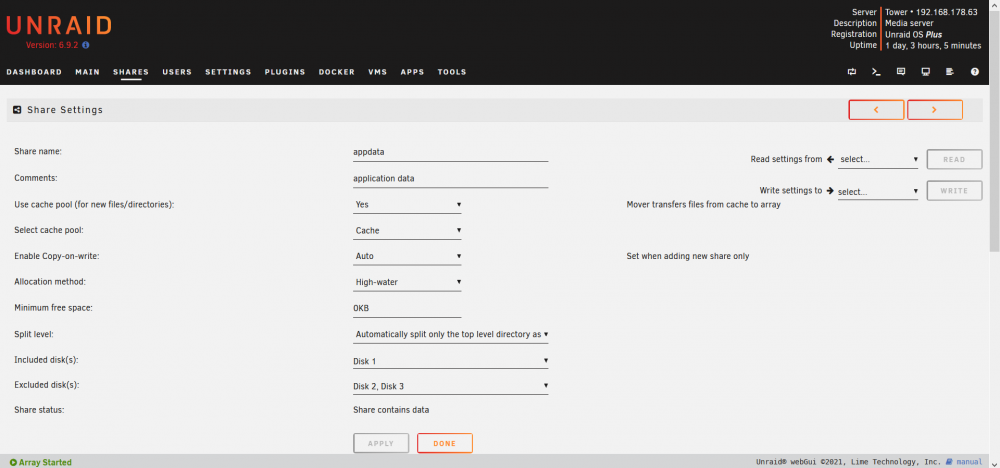The width and height of the screenshot is (1000, 468).
Task: Go to previous share with left arrow button
Action: click(876, 110)
